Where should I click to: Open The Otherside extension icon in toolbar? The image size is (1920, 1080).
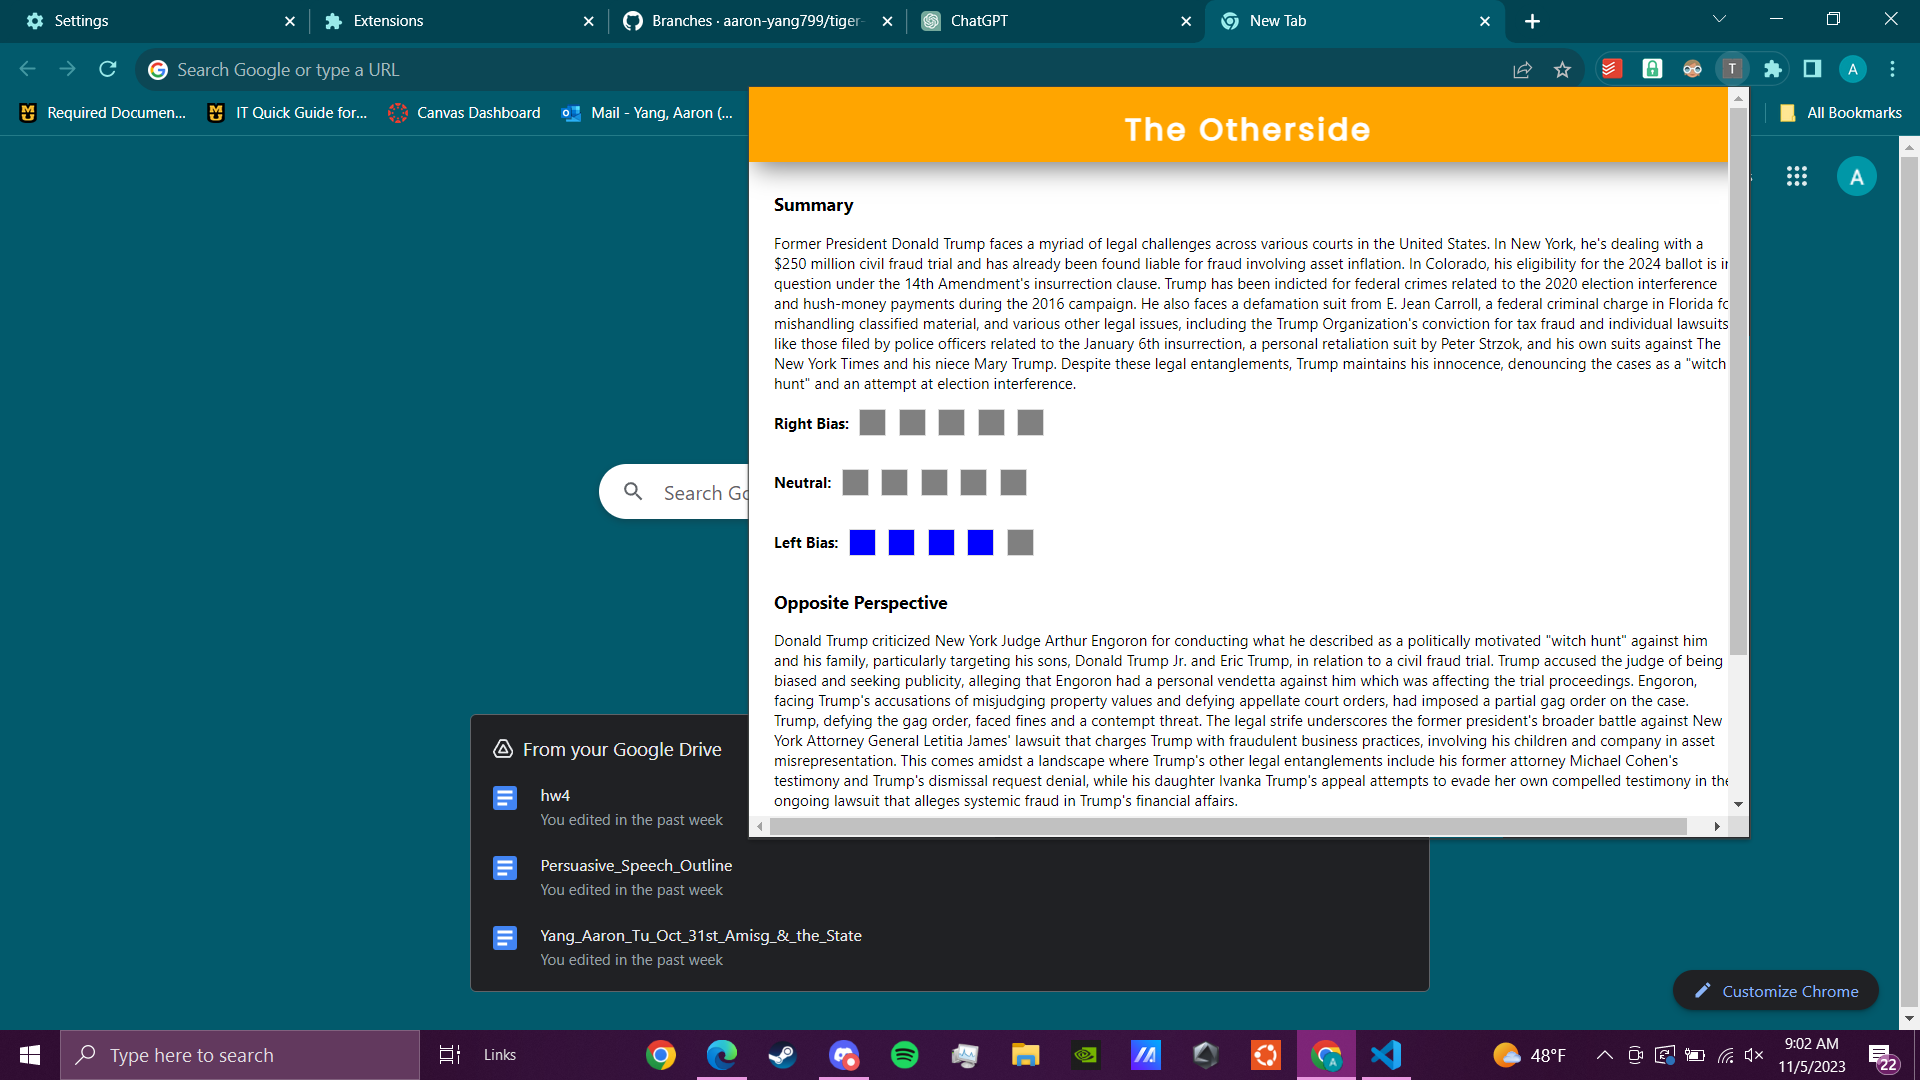(1732, 69)
